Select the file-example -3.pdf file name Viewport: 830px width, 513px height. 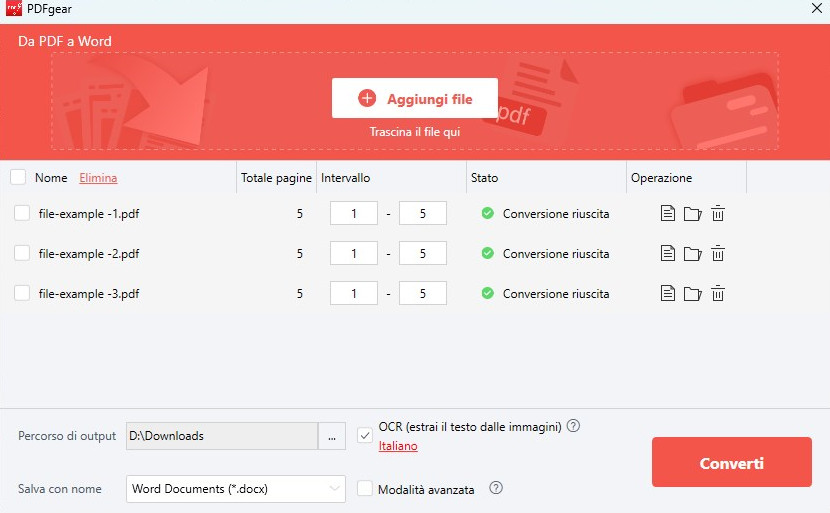tap(89, 294)
